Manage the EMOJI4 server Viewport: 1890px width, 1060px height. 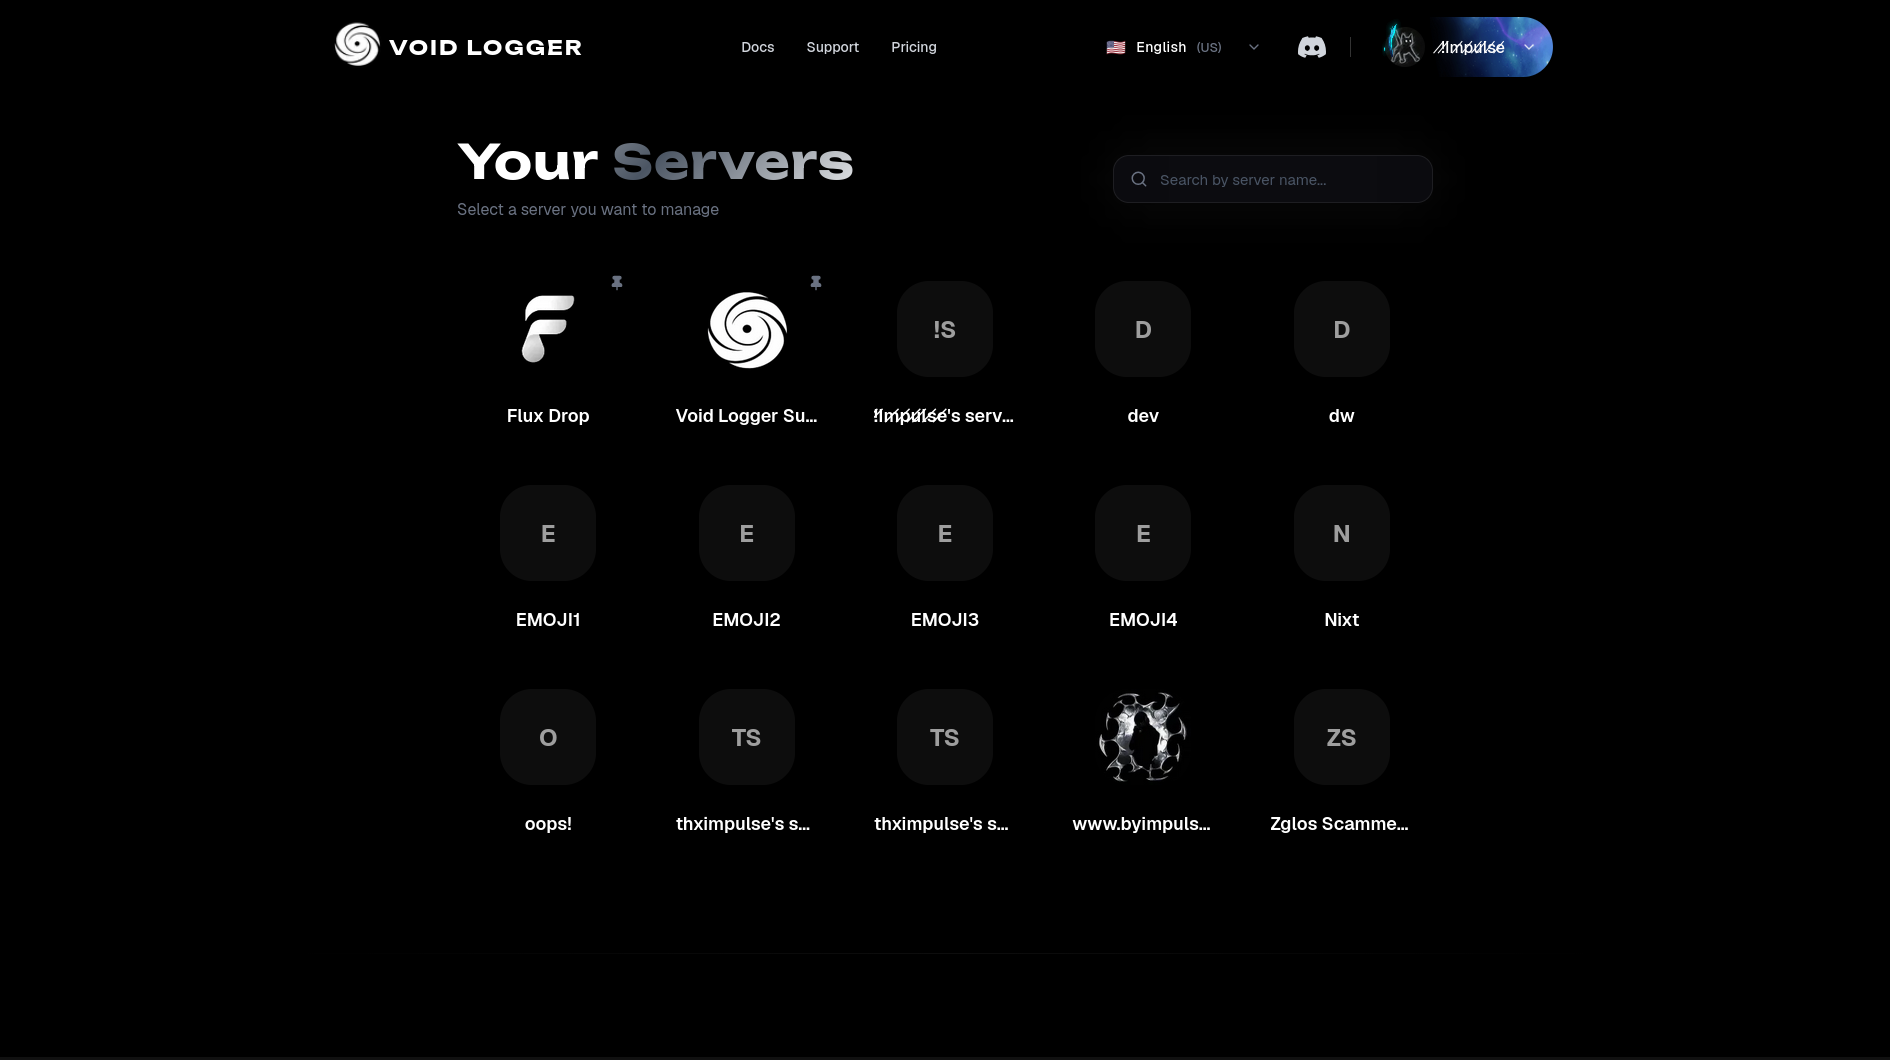[1143, 533]
